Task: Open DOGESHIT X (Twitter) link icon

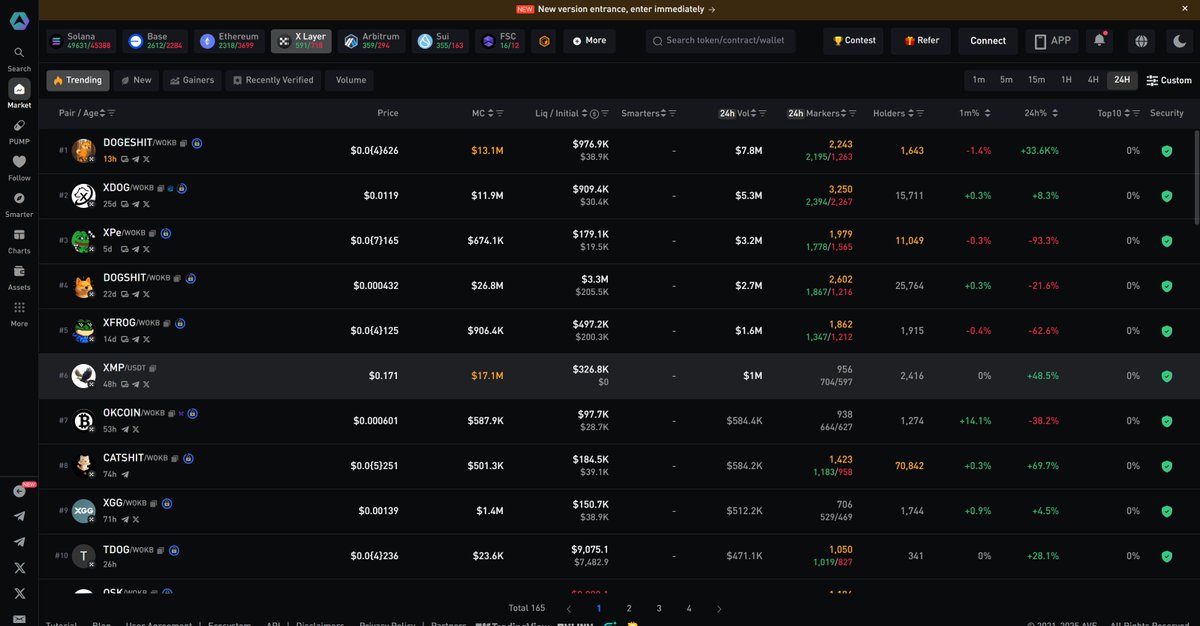Action: 146,159
